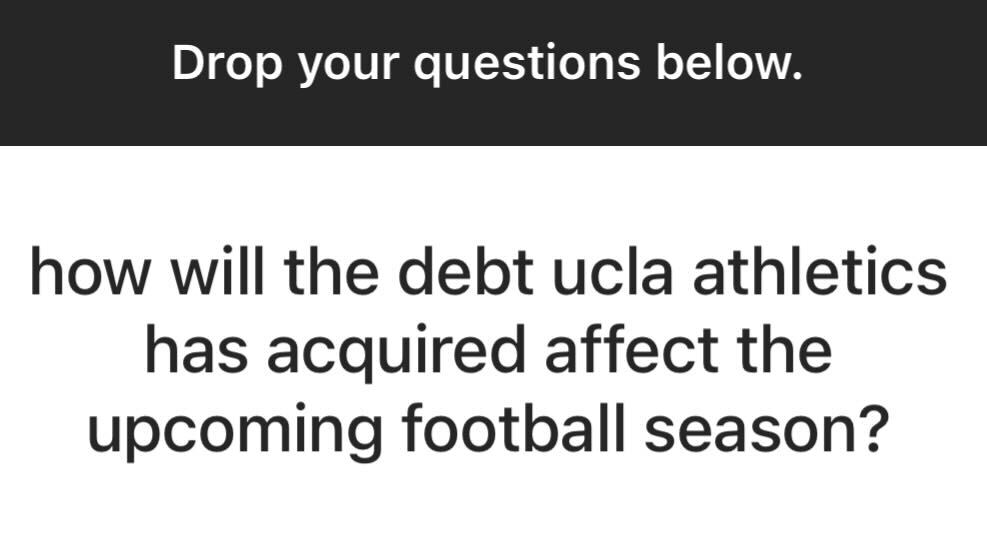Tap the word 'will' in the question
This screenshot has width=987, height=540.
(217, 271)
